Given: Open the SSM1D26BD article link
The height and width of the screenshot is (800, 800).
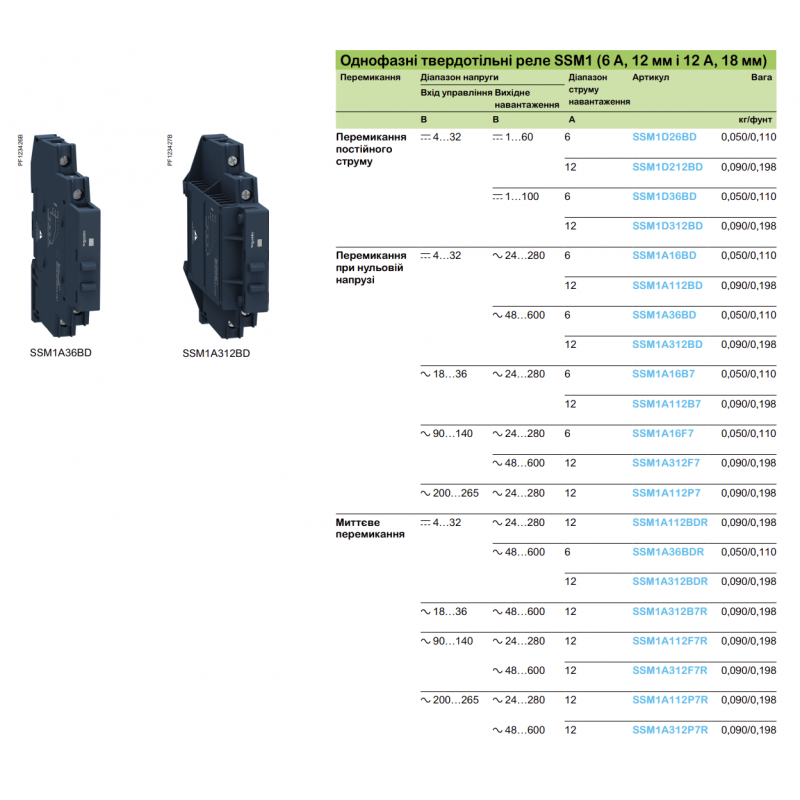Looking at the screenshot, I should 663,139.
